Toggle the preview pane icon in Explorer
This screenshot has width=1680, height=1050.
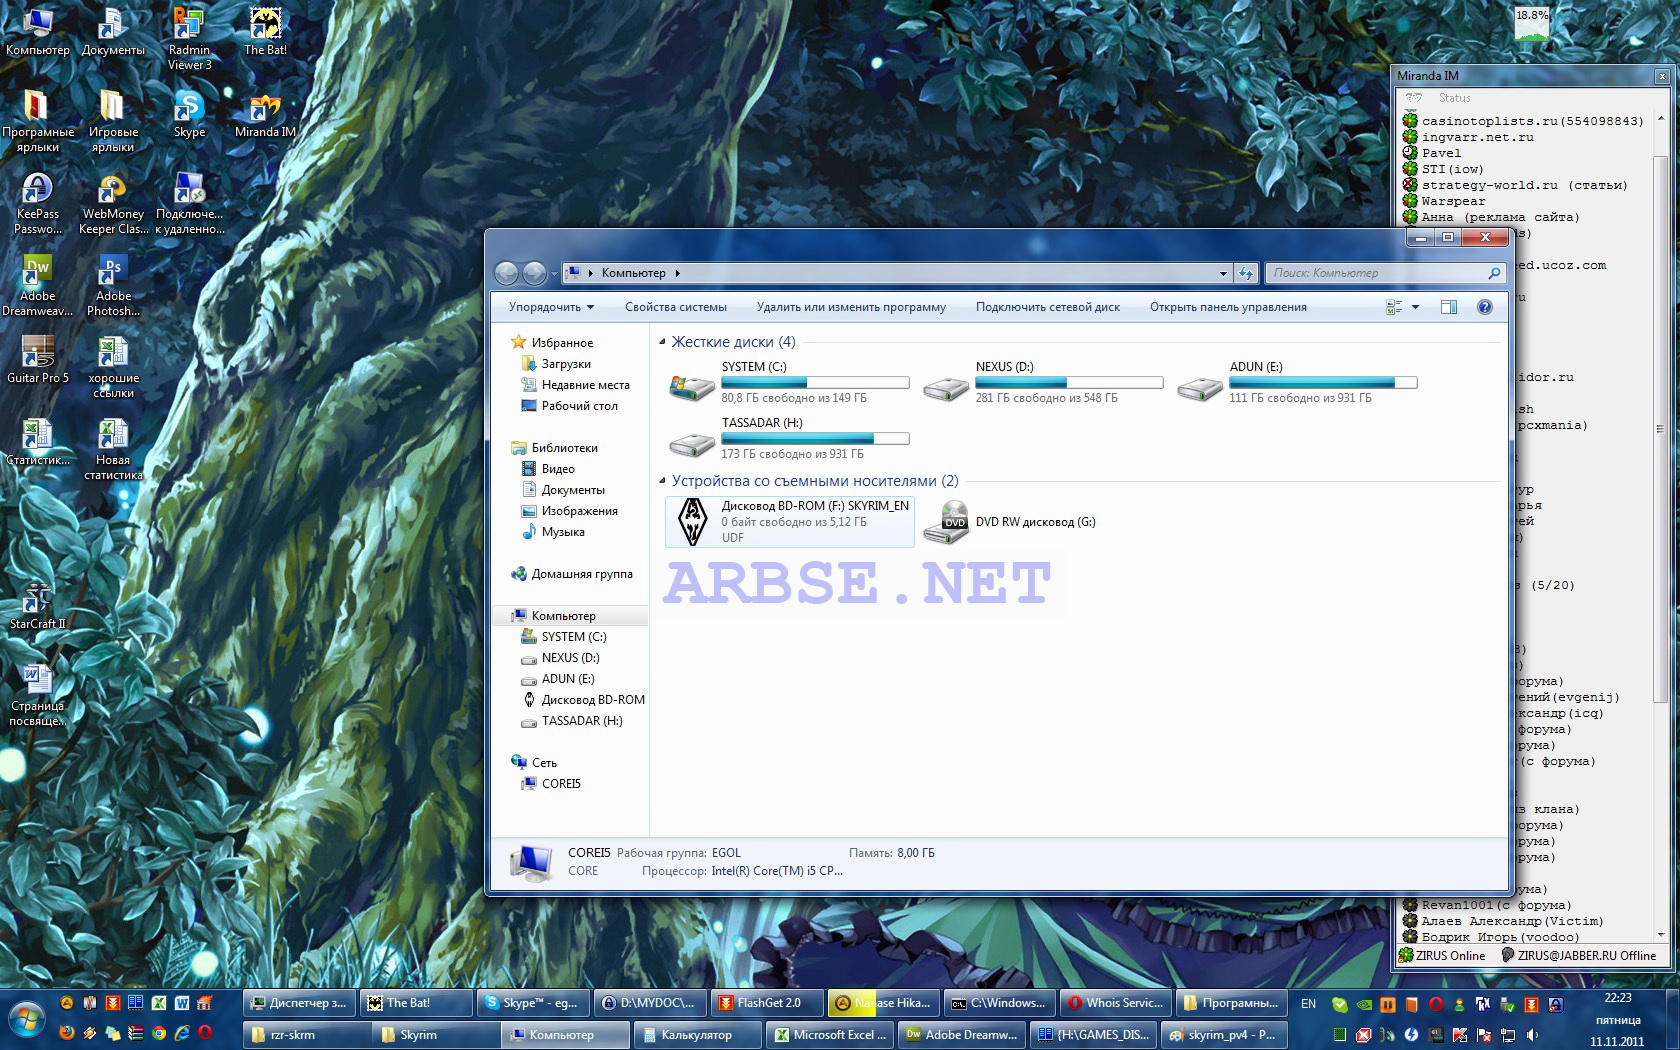coord(1448,307)
